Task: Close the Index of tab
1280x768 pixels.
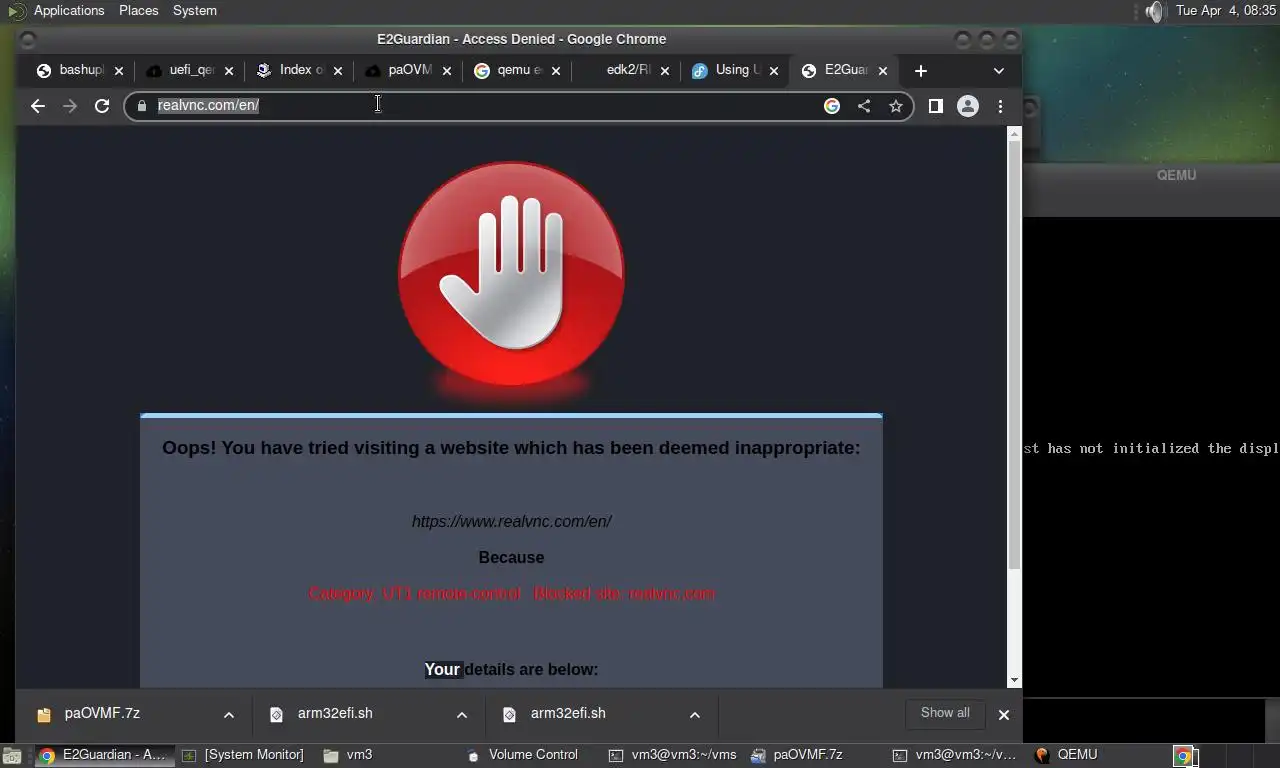Action: (338, 71)
